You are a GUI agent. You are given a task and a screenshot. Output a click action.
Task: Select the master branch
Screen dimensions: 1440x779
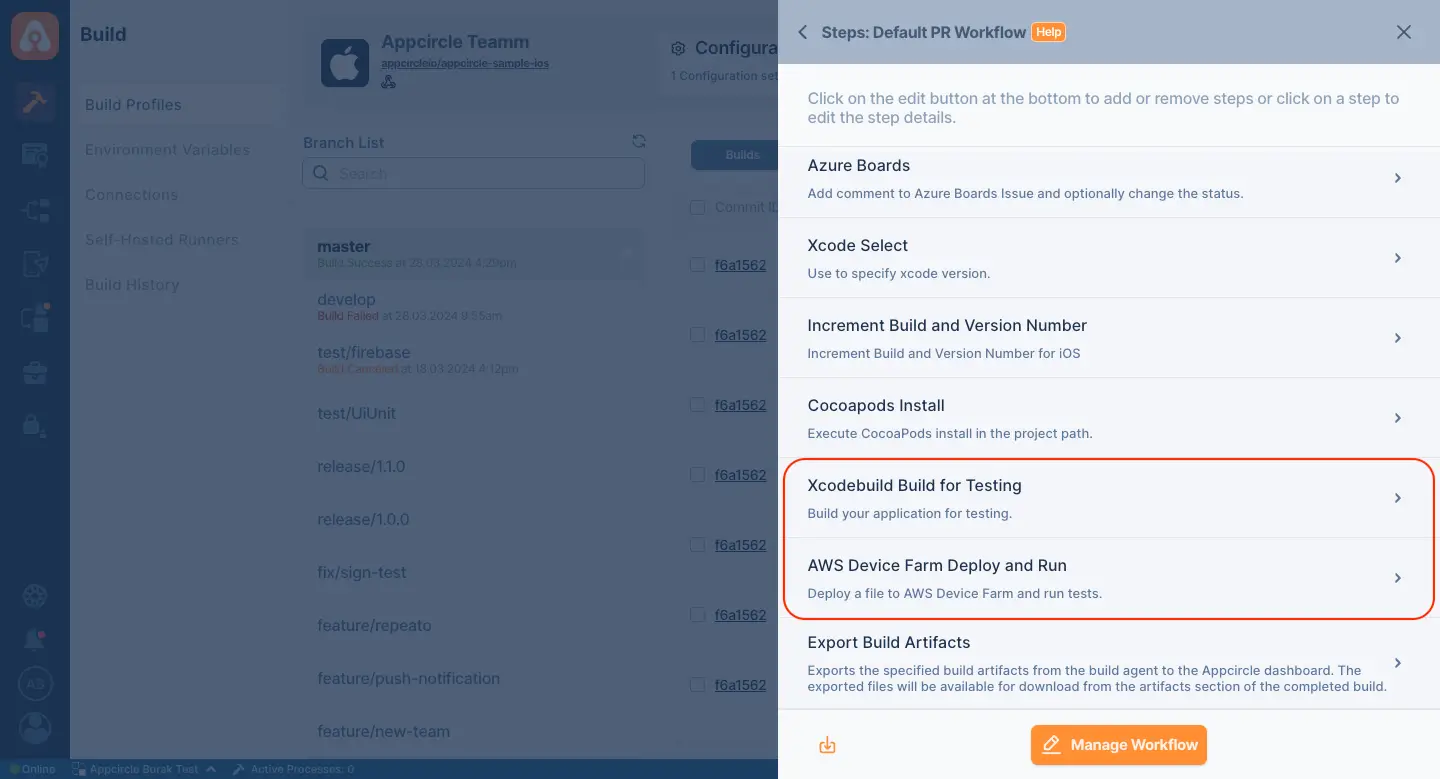474,254
